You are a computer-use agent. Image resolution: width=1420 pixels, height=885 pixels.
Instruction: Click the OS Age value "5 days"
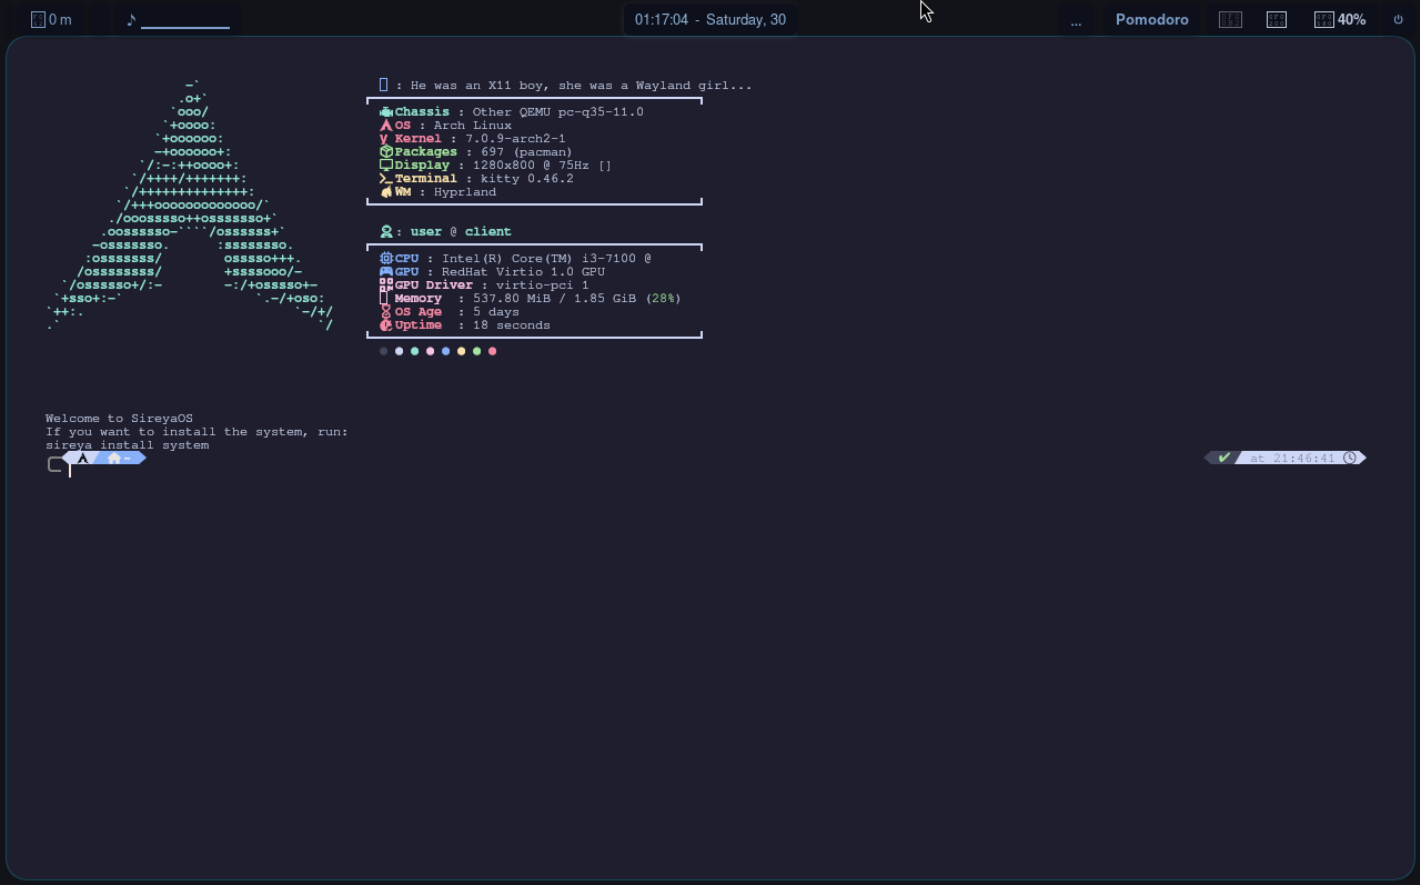click(496, 312)
